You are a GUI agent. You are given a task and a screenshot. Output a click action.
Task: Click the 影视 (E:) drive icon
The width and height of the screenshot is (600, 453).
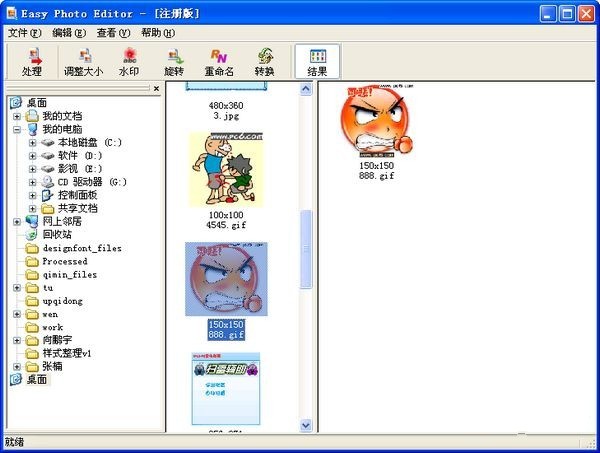coord(47,169)
